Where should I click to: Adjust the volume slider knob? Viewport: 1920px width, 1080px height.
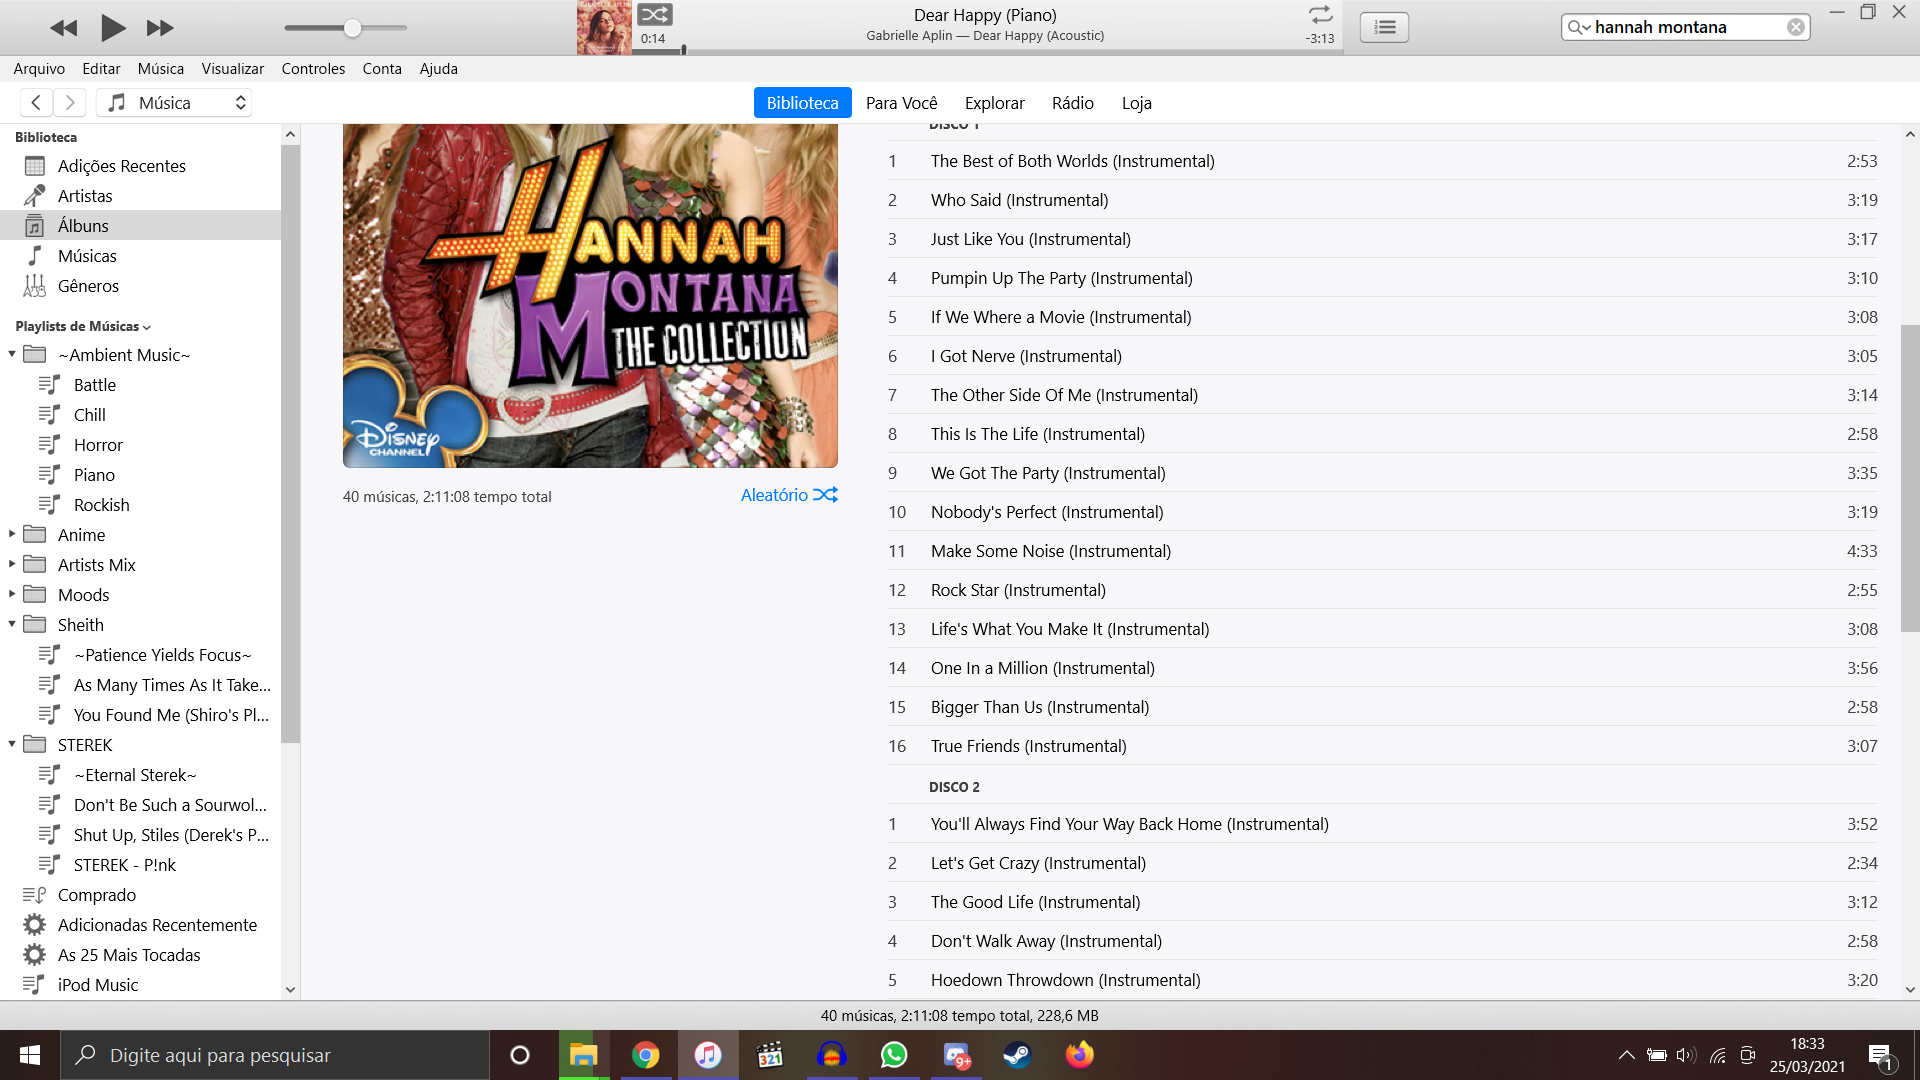tap(352, 28)
